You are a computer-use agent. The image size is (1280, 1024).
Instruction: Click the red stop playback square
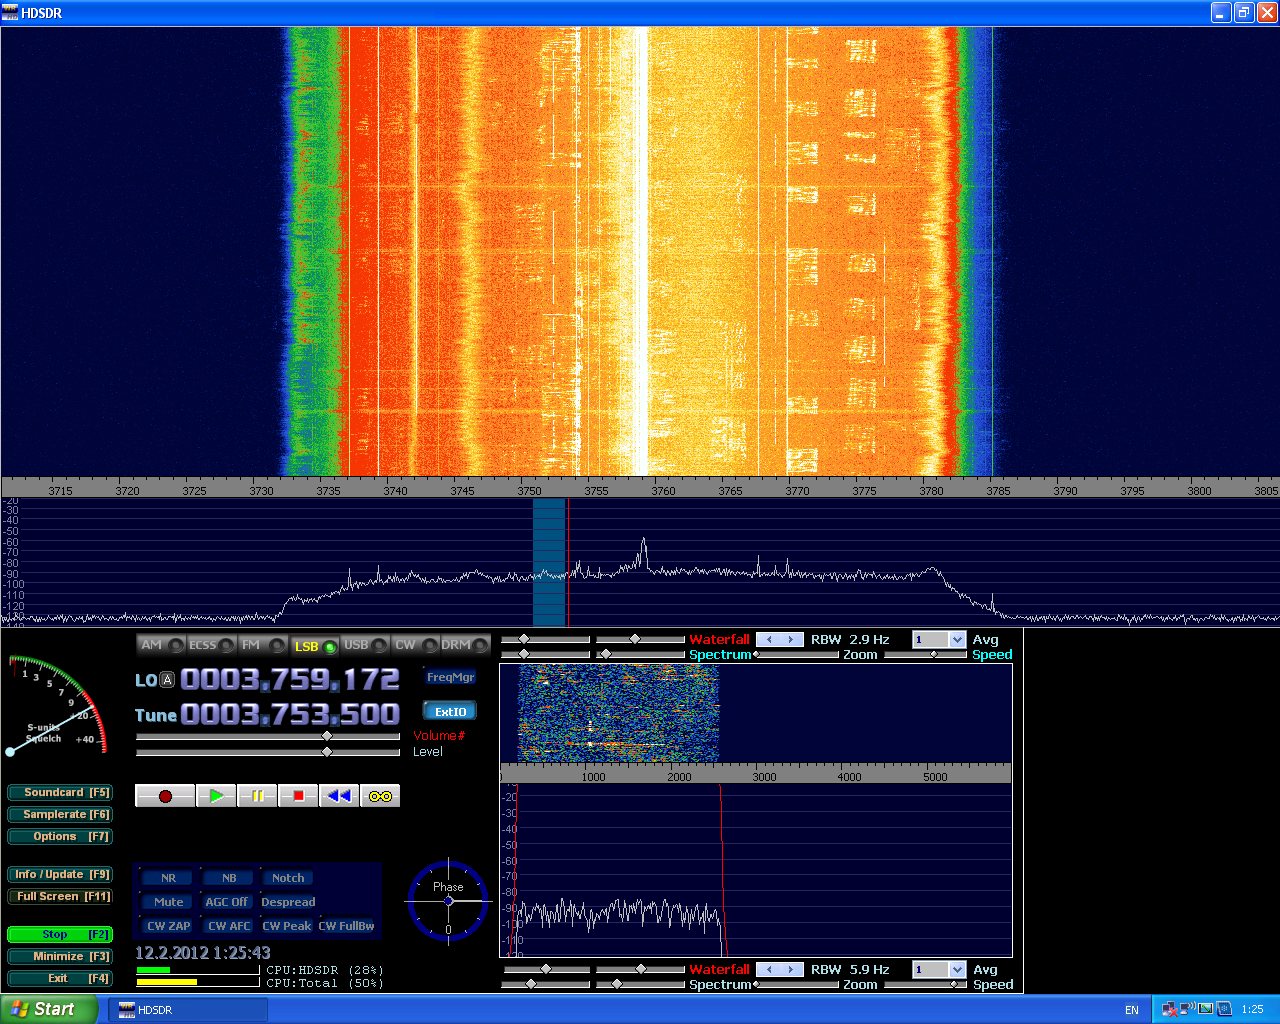[x=298, y=796]
